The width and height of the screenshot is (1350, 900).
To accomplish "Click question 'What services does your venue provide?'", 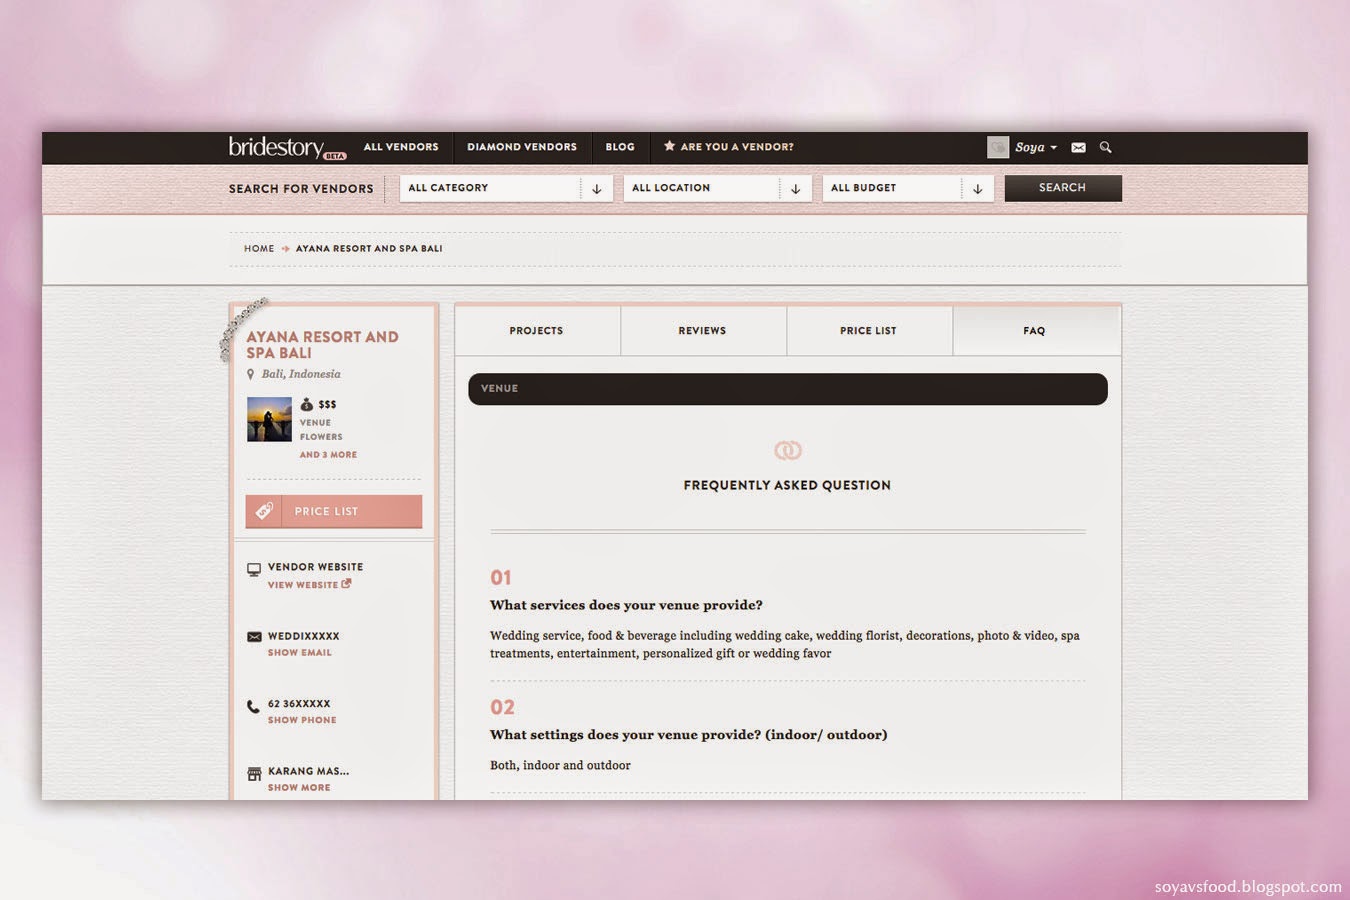I will click(626, 605).
